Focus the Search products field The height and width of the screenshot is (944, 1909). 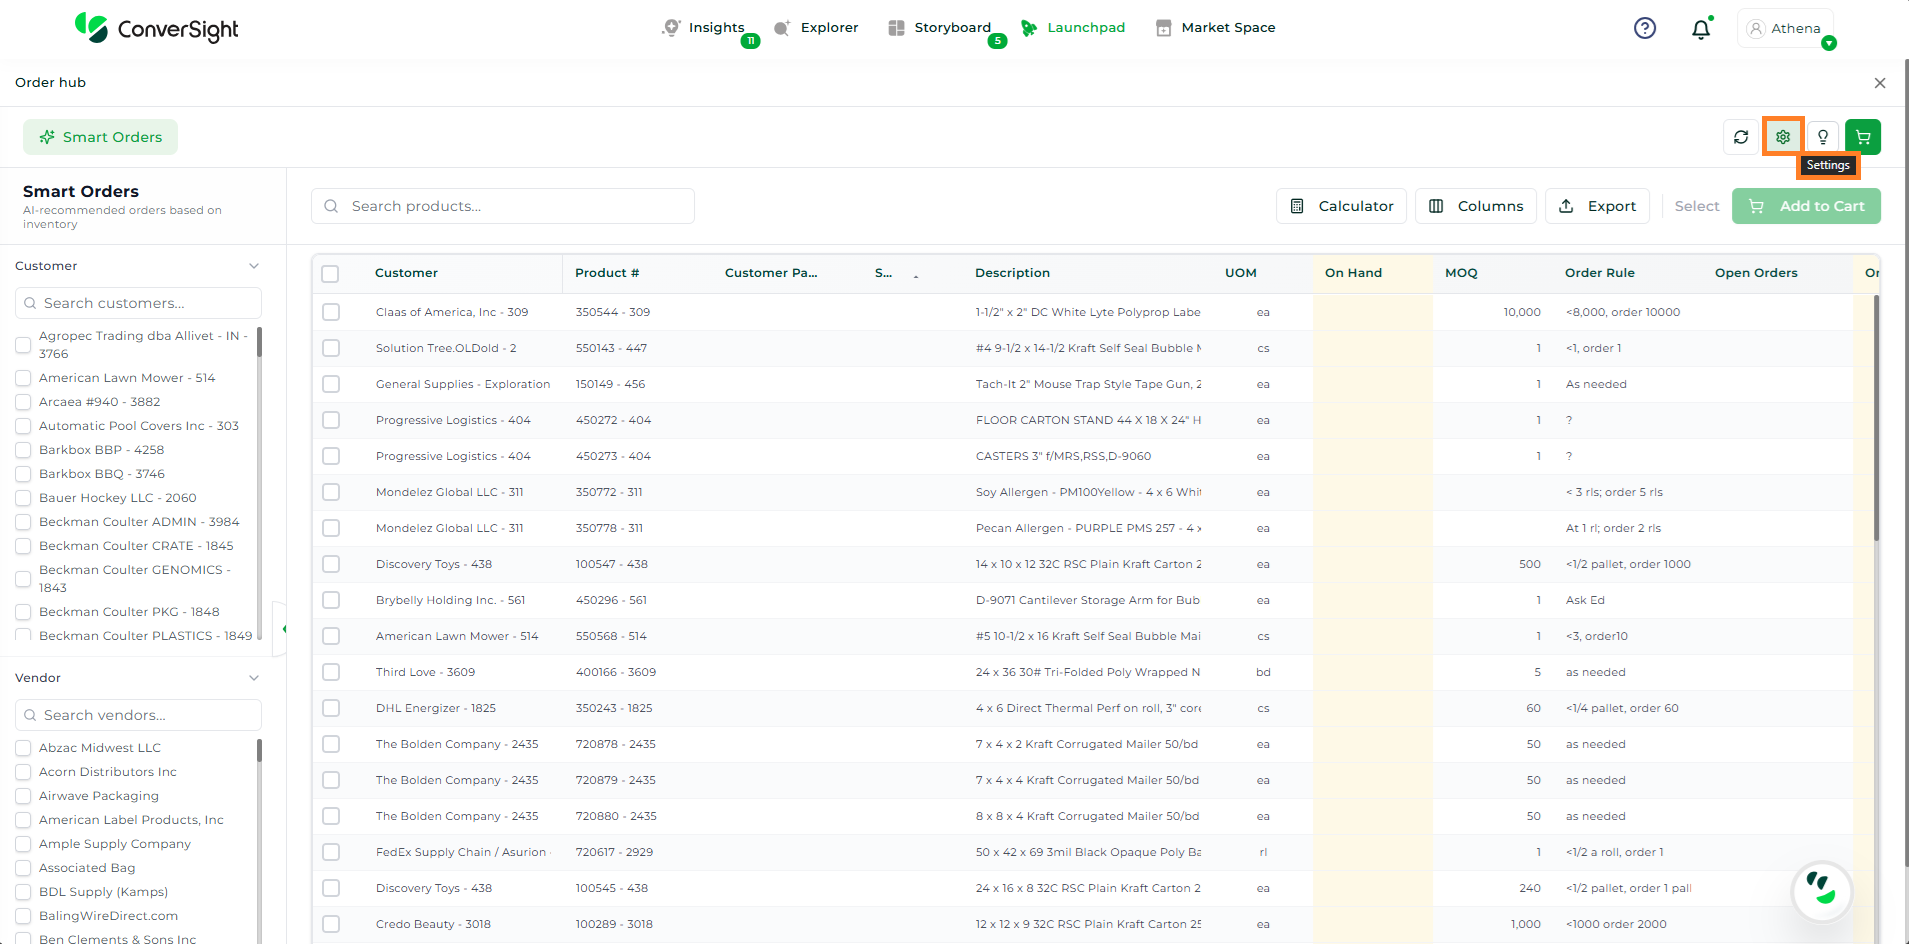point(503,206)
